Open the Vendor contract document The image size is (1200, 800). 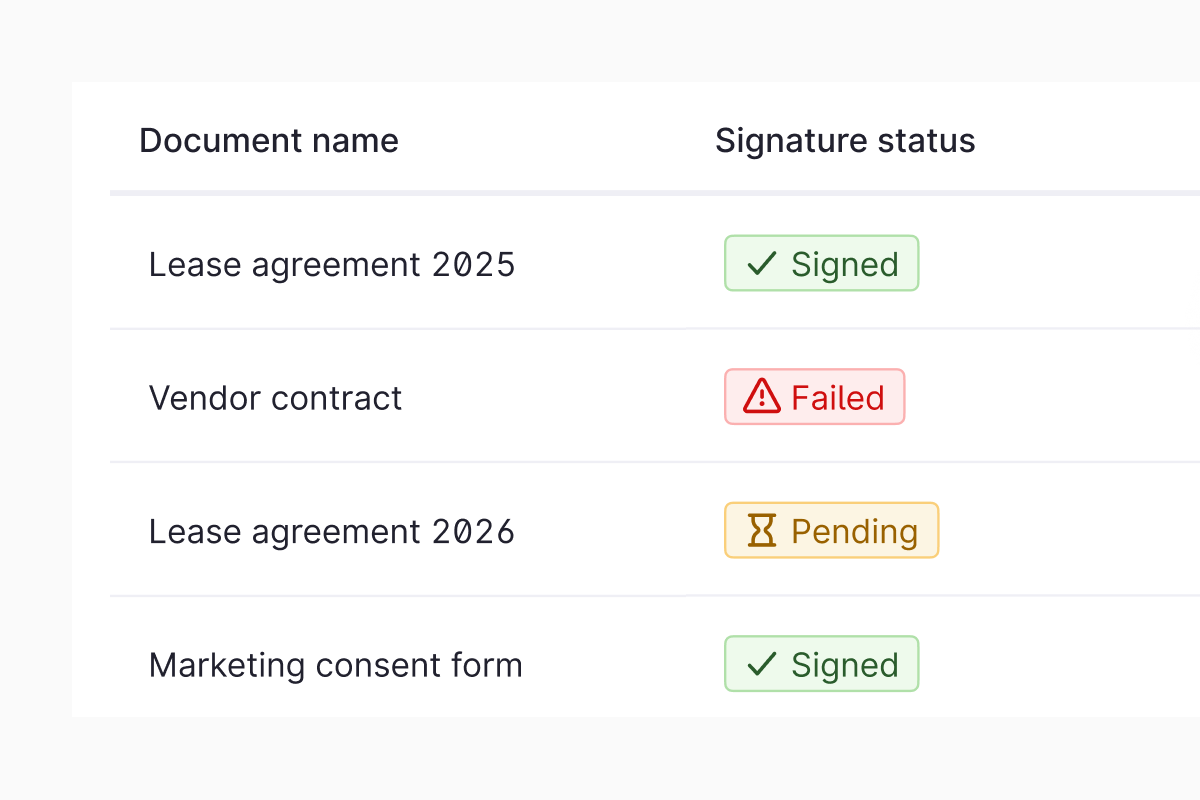[x=275, y=398]
